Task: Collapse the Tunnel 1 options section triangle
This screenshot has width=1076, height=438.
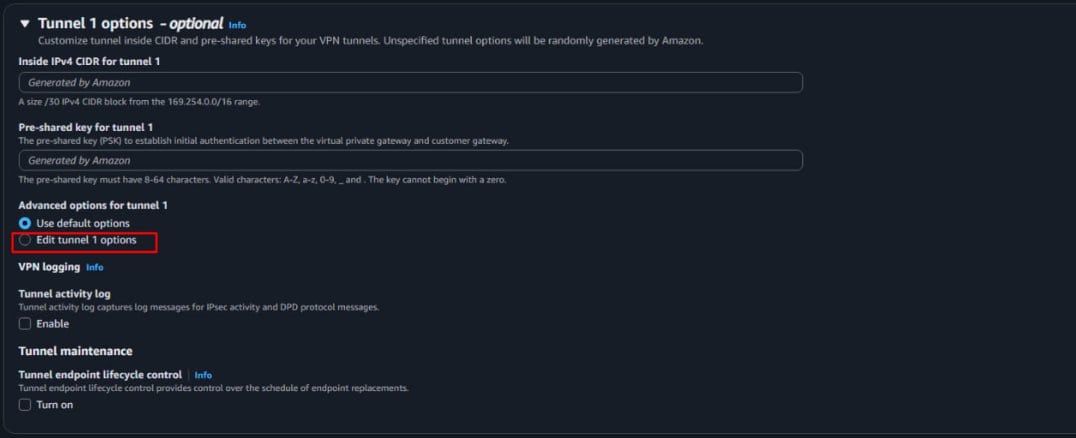Action: (25, 23)
